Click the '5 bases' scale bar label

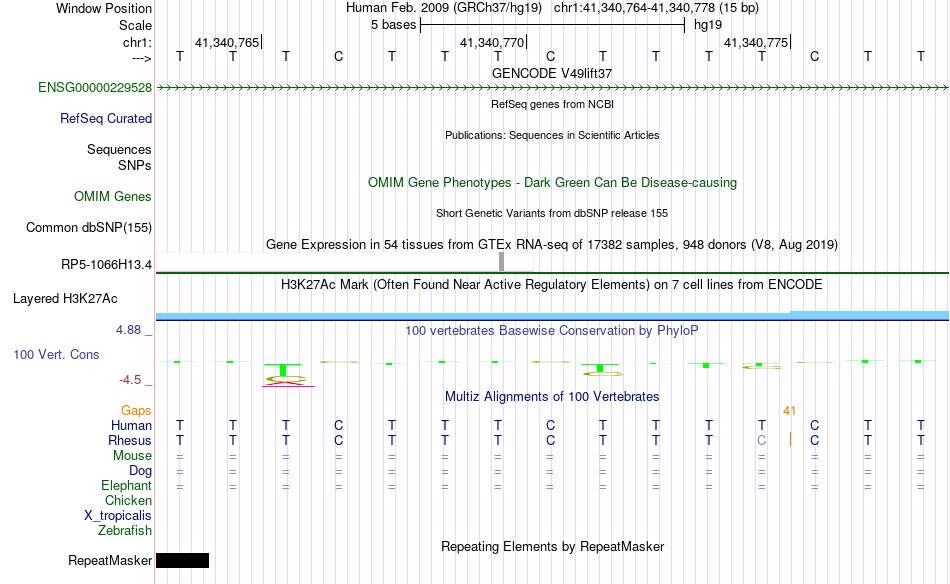(x=394, y=25)
